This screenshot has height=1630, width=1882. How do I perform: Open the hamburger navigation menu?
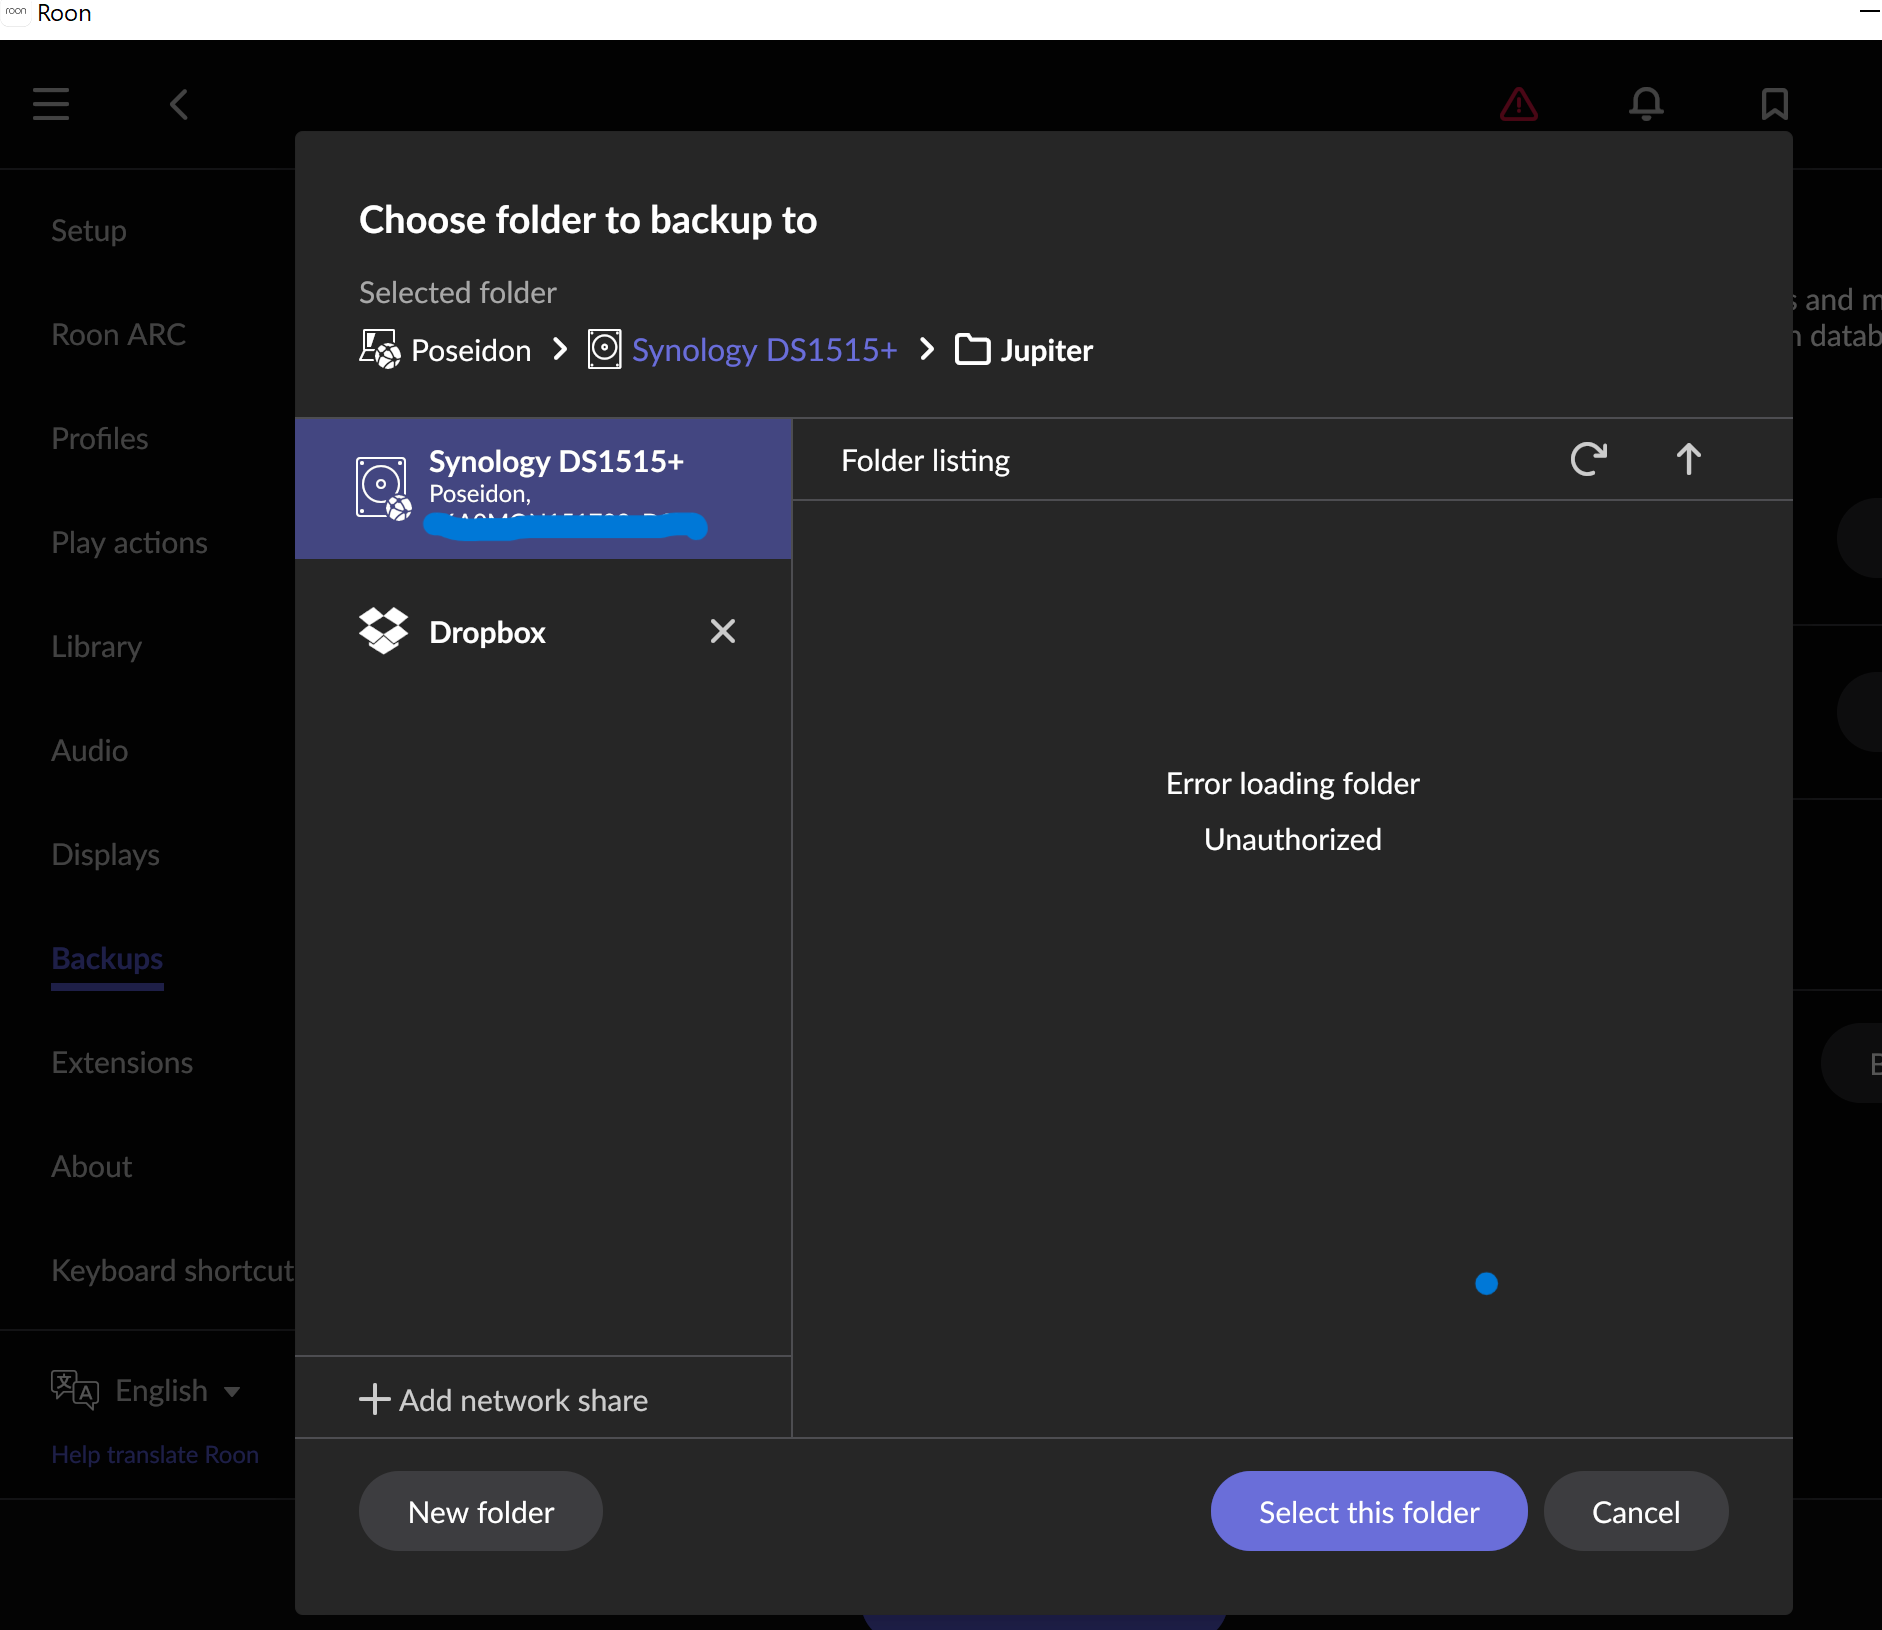[x=51, y=104]
